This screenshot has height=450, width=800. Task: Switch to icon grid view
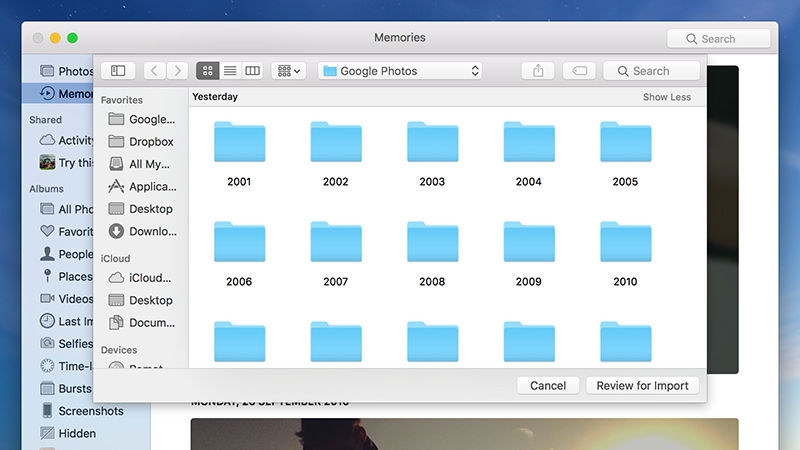click(x=208, y=70)
